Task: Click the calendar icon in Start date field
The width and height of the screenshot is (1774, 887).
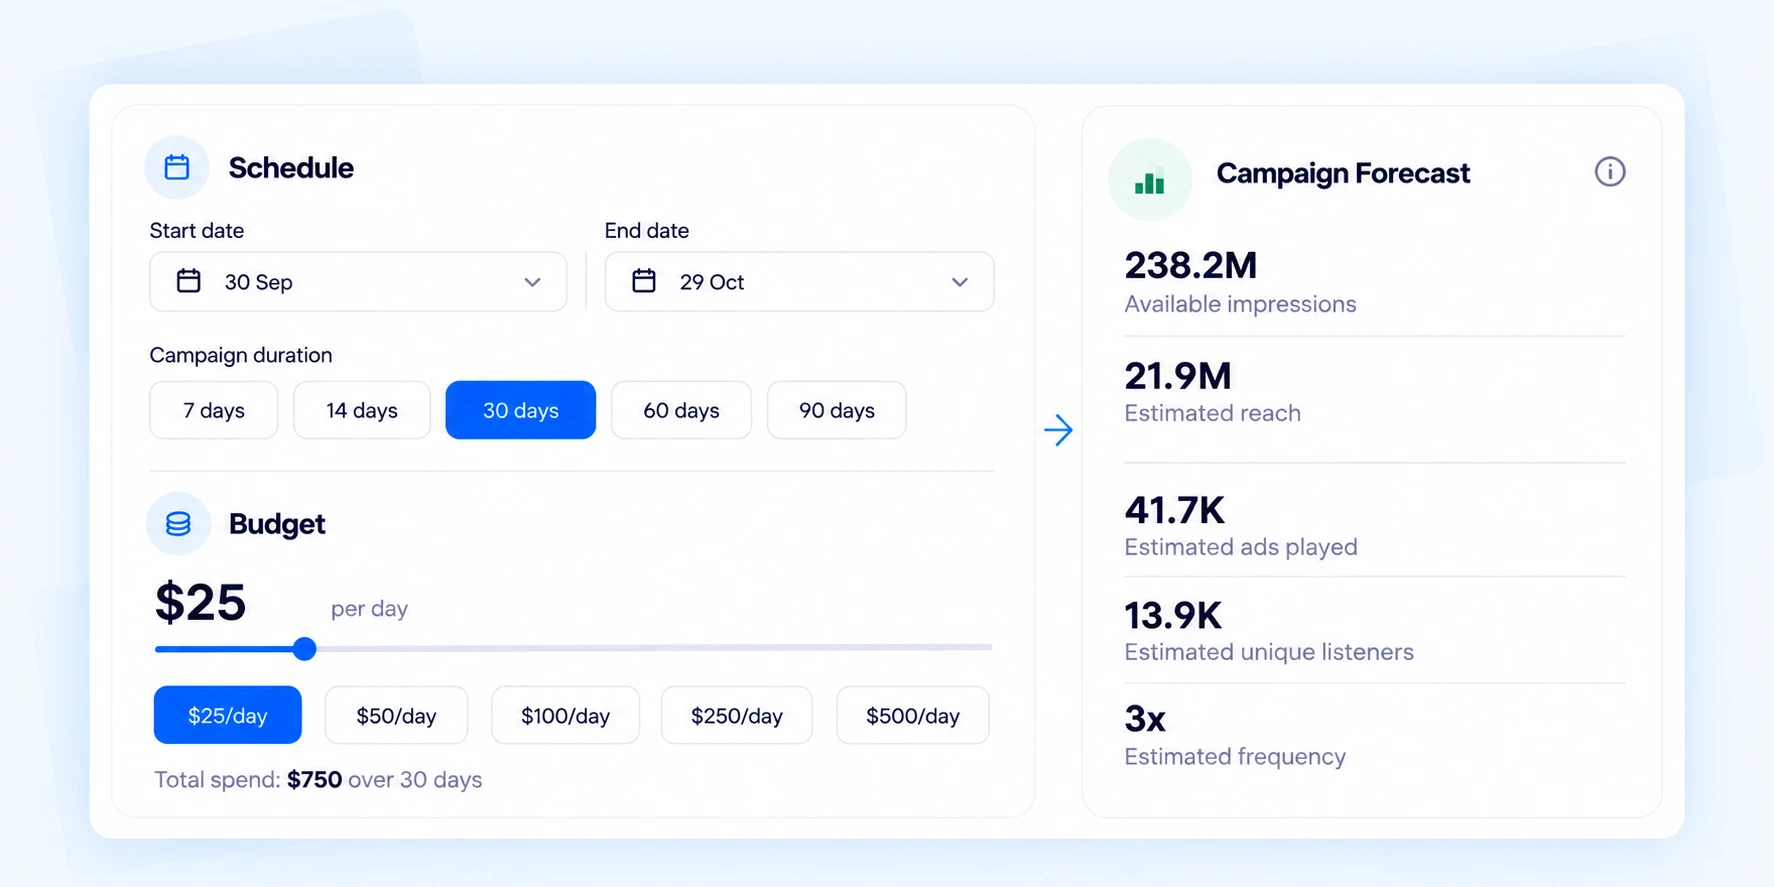Action: (189, 281)
